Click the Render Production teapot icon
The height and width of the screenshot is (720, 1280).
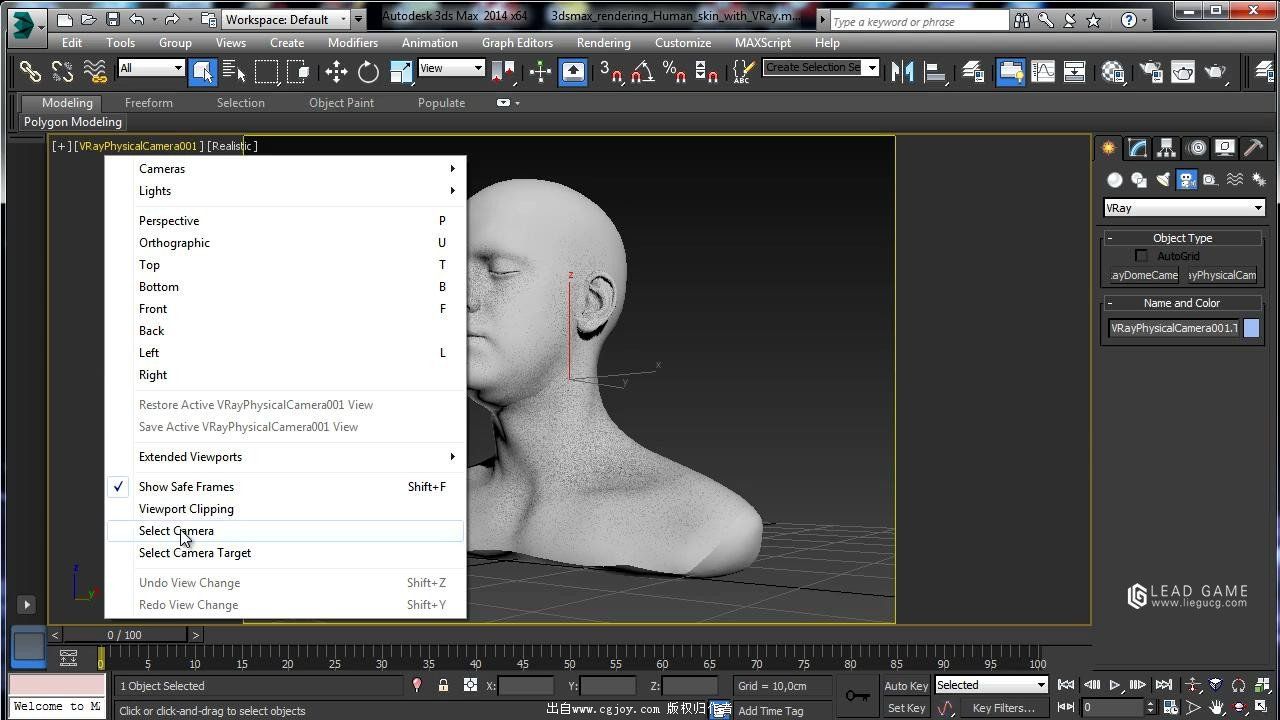1215,71
